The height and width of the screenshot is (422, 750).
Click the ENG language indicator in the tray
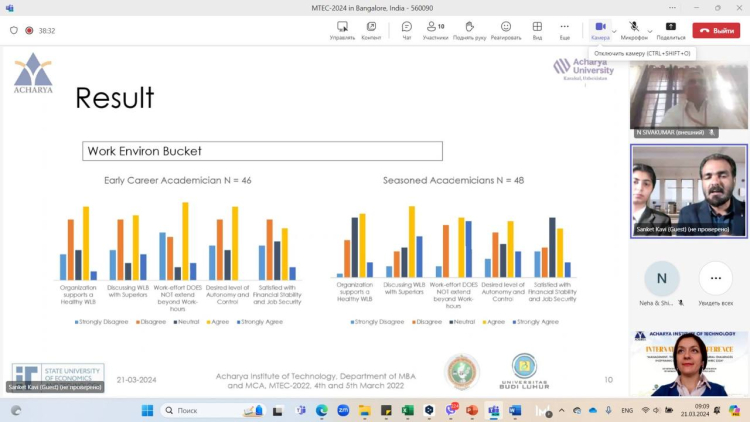tap(627, 410)
